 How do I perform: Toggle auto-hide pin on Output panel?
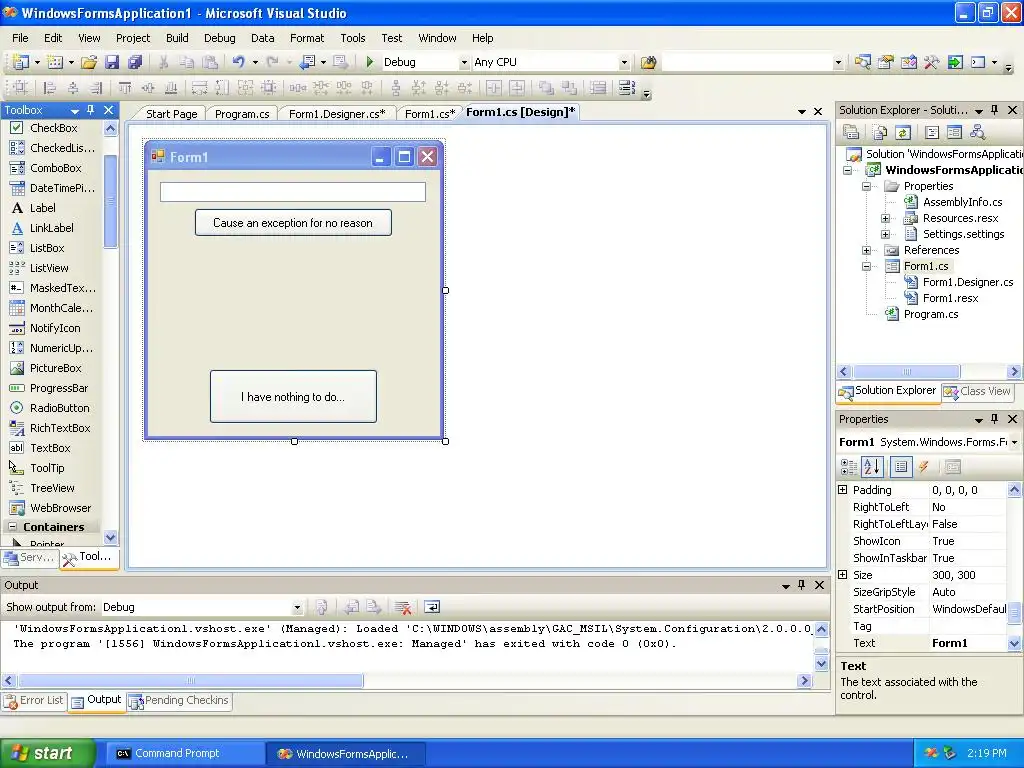click(802, 585)
